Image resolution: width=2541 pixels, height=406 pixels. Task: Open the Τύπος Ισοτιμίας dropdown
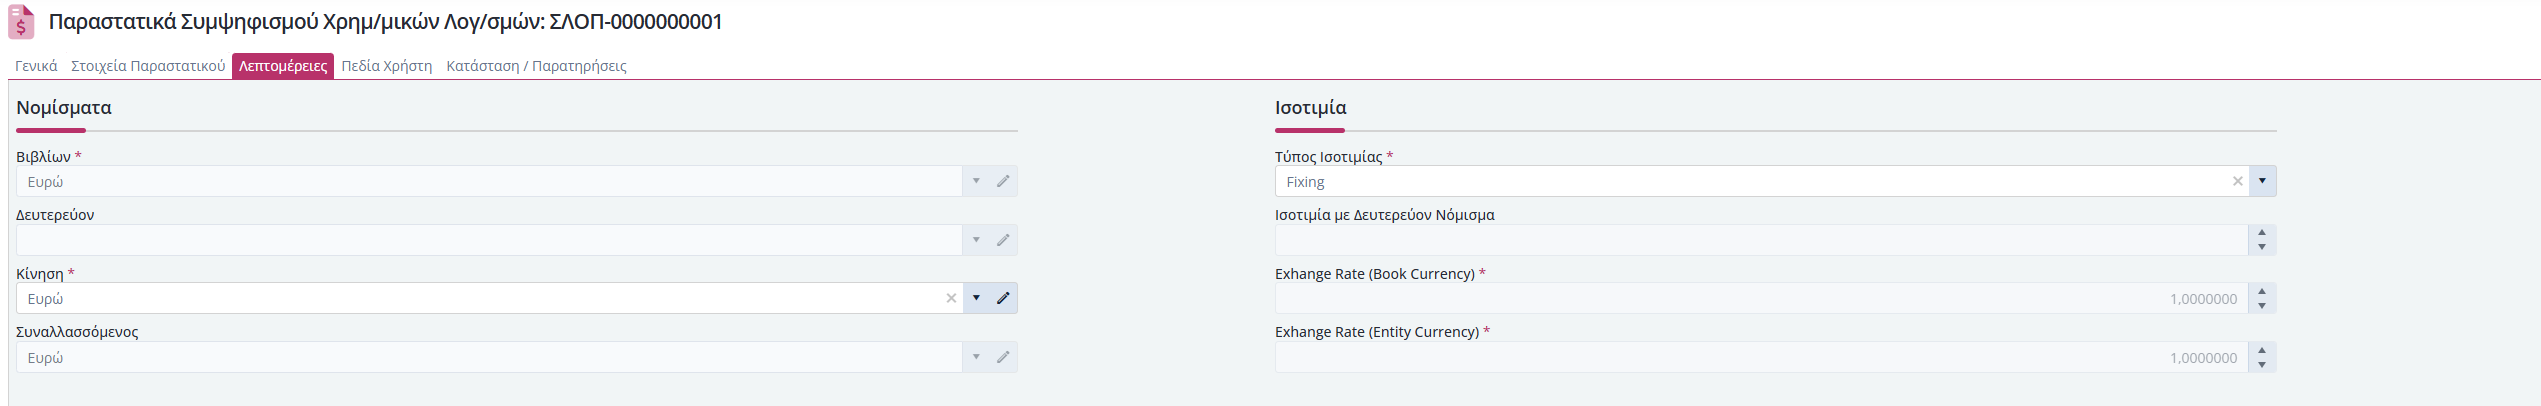(x=2262, y=181)
